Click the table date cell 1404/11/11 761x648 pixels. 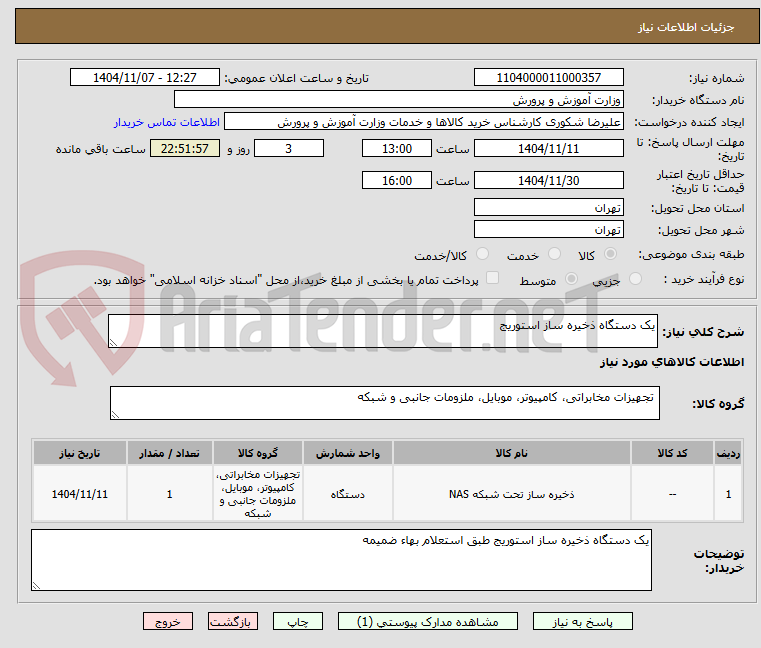pos(80,494)
